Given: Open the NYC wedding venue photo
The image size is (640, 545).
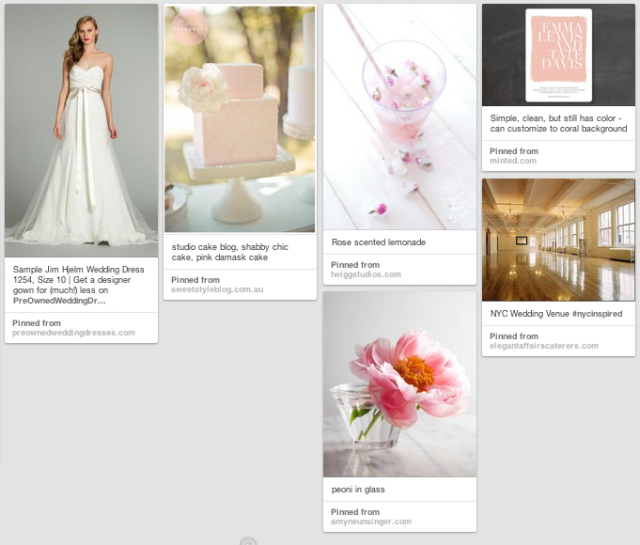Looking at the screenshot, I should [x=558, y=240].
